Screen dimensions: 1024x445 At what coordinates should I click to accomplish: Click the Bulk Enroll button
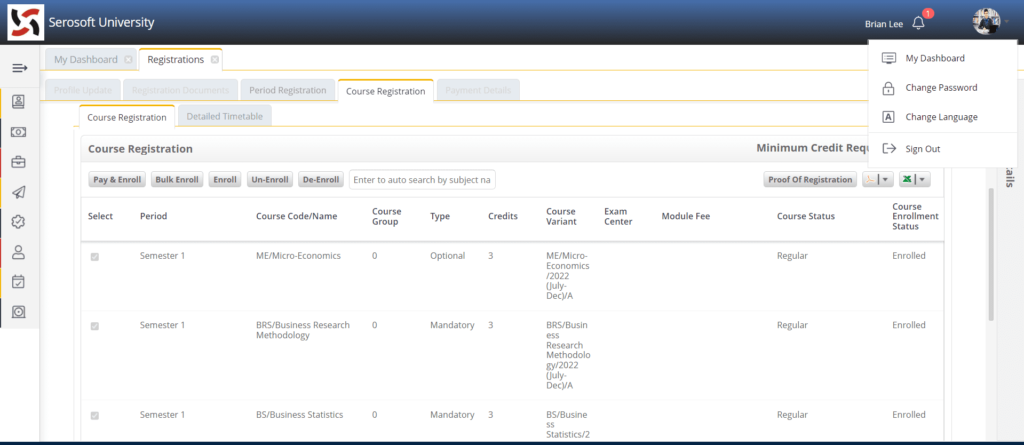click(x=177, y=180)
